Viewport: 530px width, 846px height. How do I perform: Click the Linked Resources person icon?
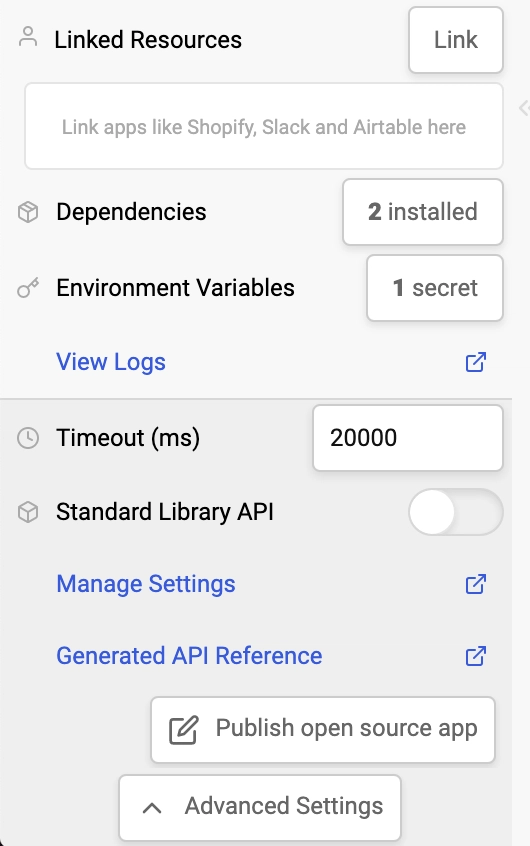(28, 37)
